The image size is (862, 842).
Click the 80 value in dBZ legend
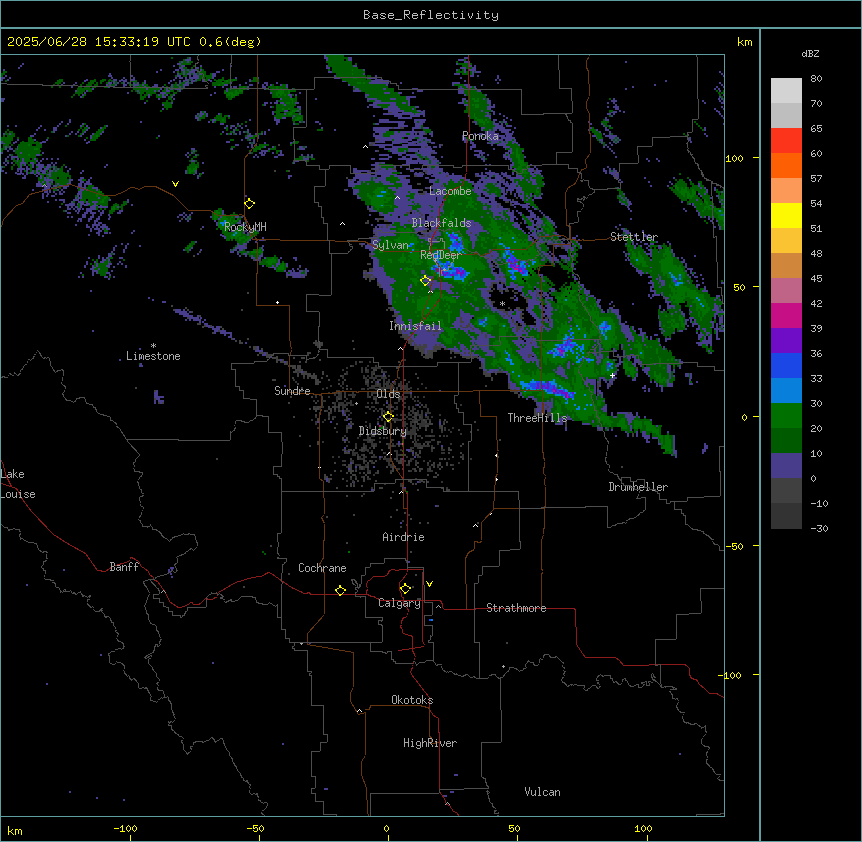click(x=816, y=79)
